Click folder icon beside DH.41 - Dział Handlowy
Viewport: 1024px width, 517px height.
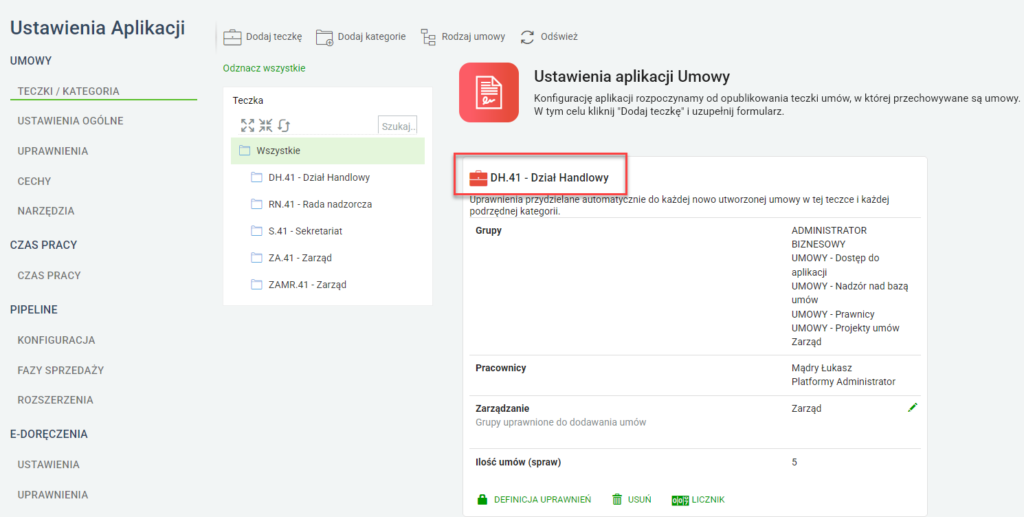257,178
